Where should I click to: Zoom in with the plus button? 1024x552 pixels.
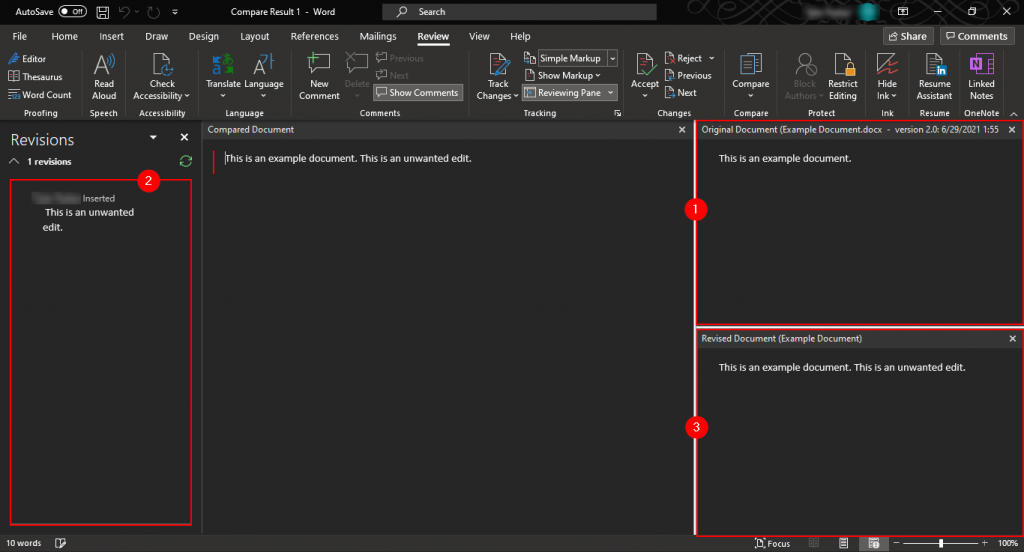tap(985, 544)
